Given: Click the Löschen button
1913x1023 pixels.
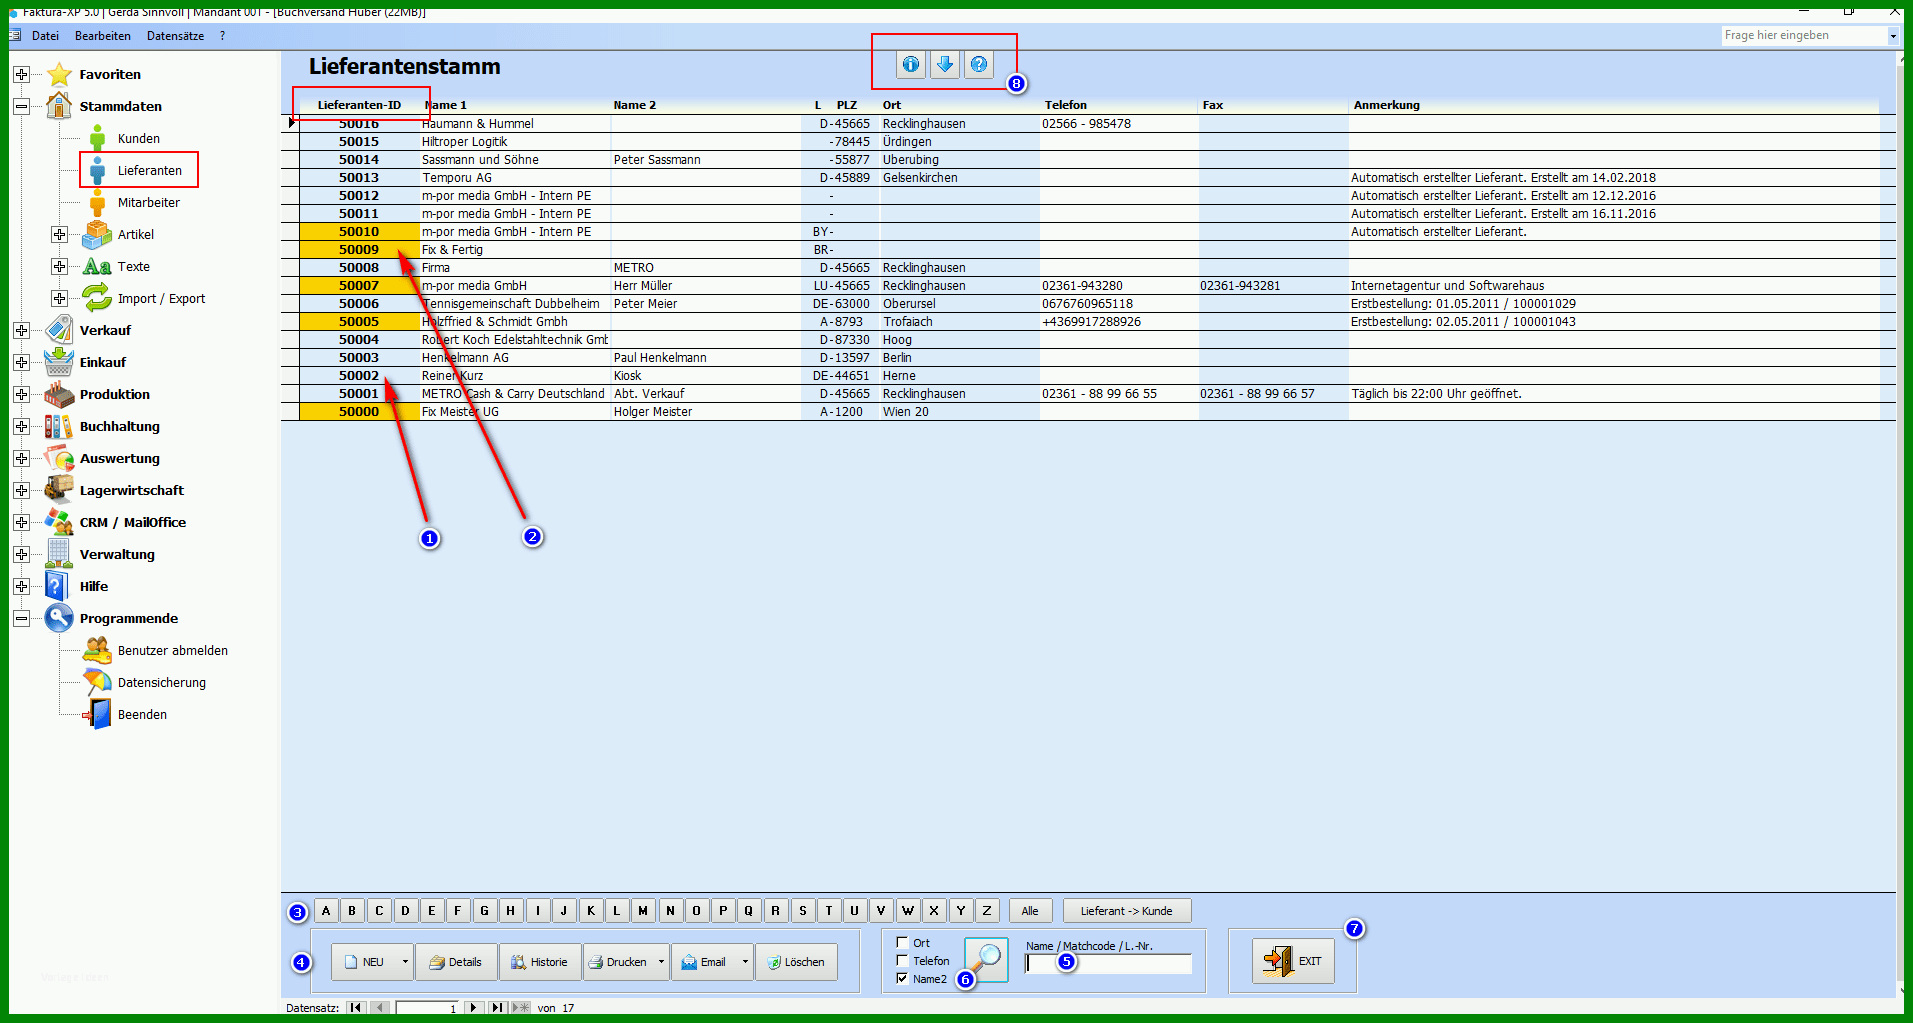Looking at the screenshot, I should pos(796,962).
